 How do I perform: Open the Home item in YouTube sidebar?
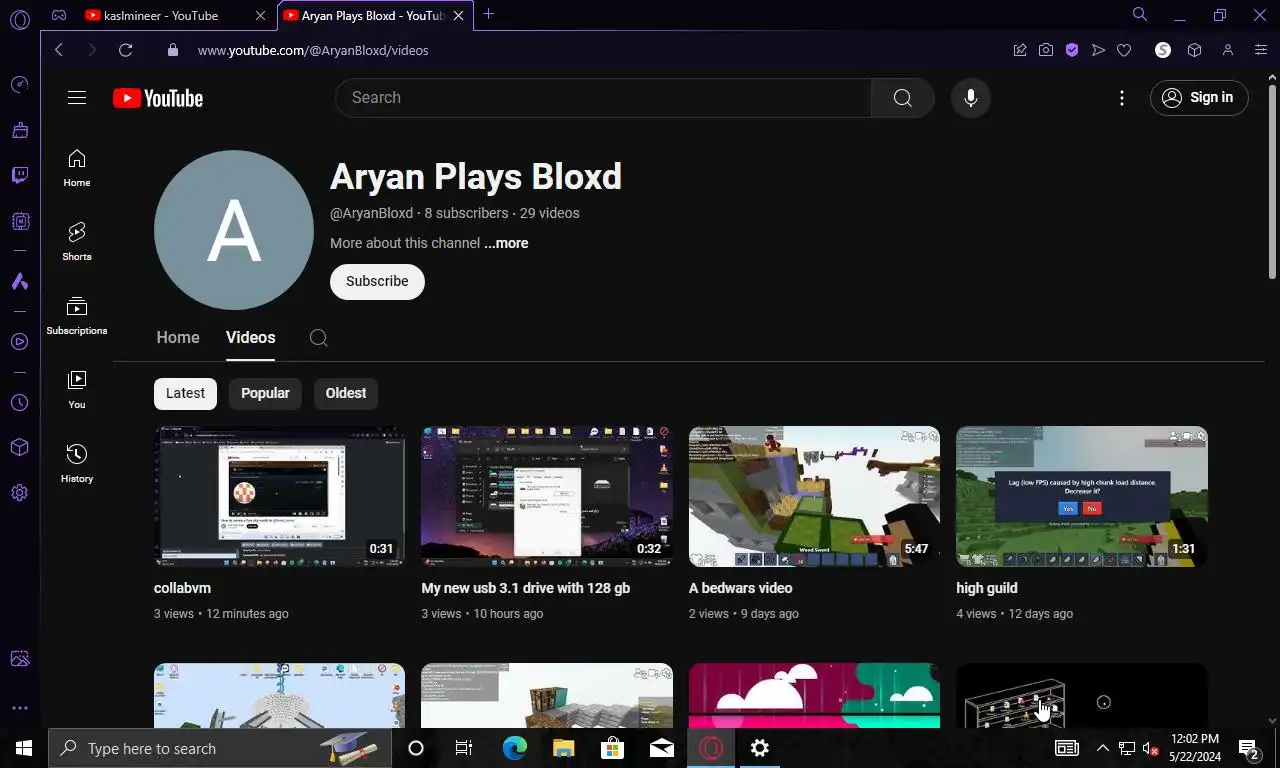coord(77,168)
